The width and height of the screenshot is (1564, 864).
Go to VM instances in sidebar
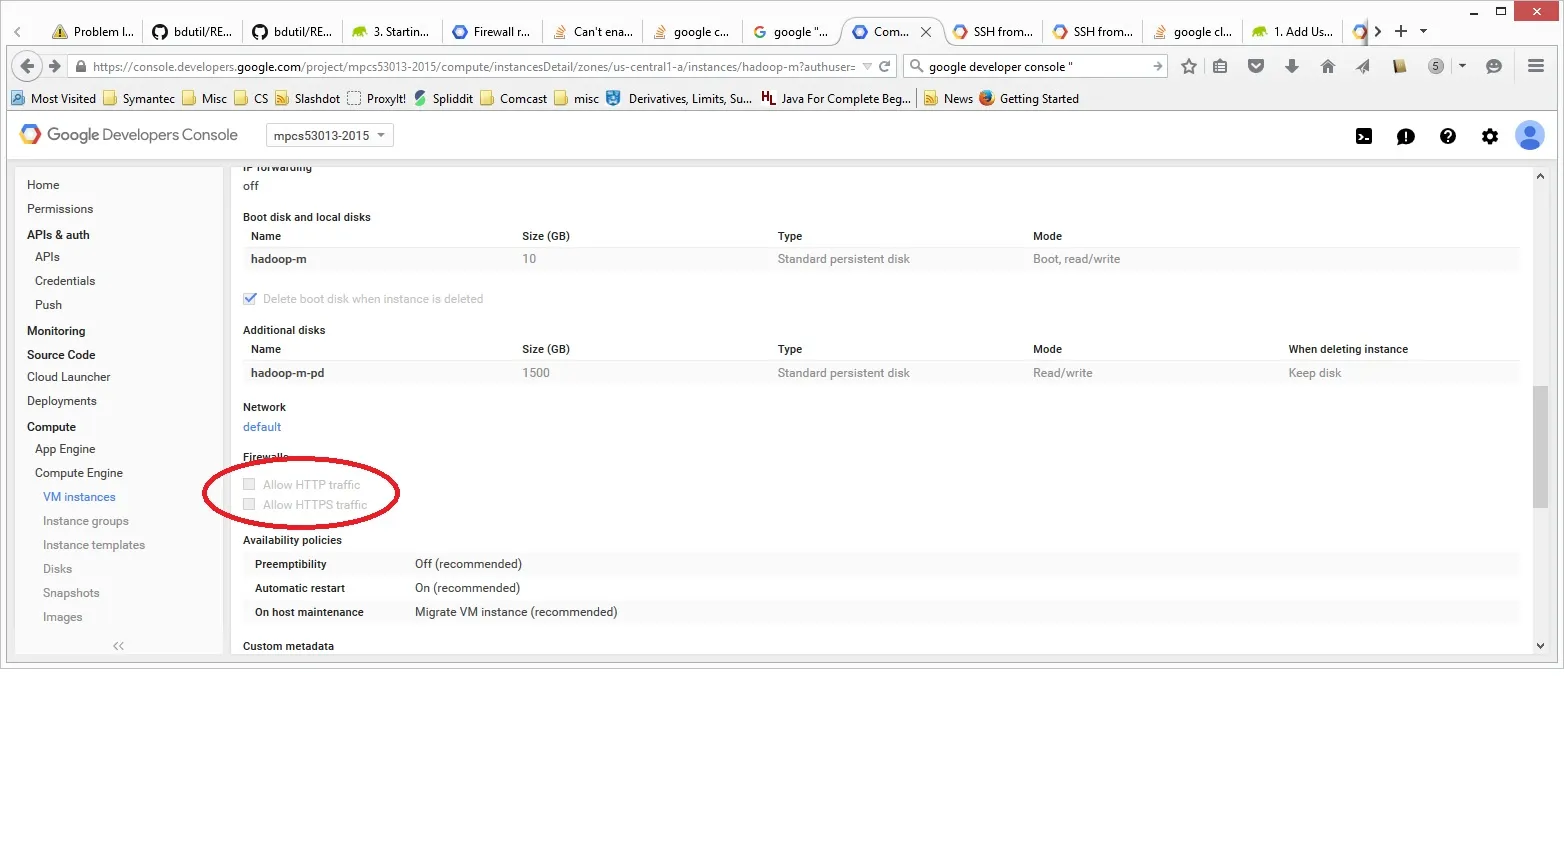coord(79,497)
